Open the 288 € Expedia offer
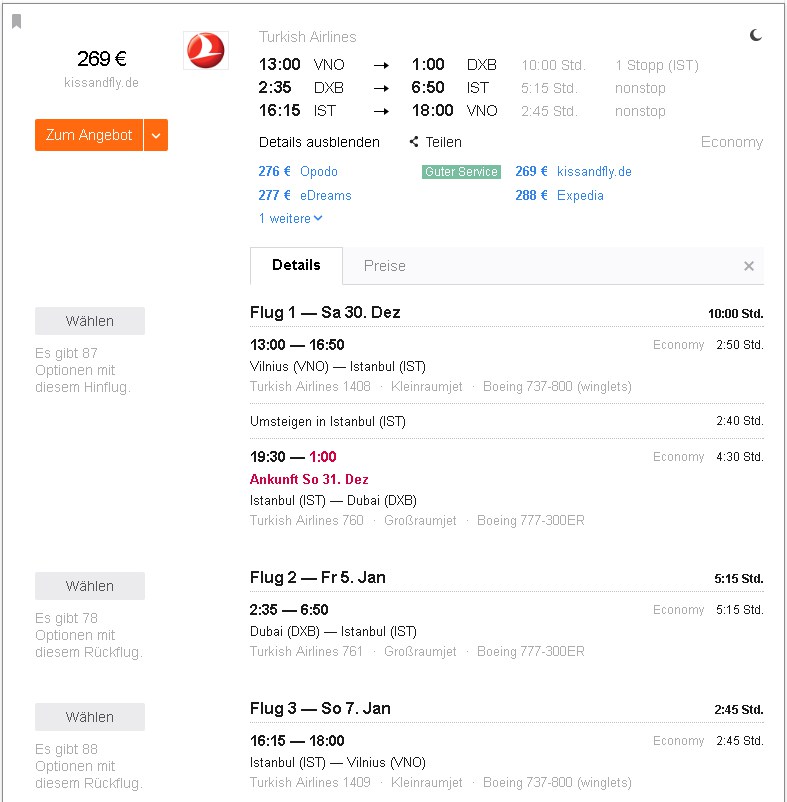The height and width of the screenshot is (802, 787). coord(559,195)
